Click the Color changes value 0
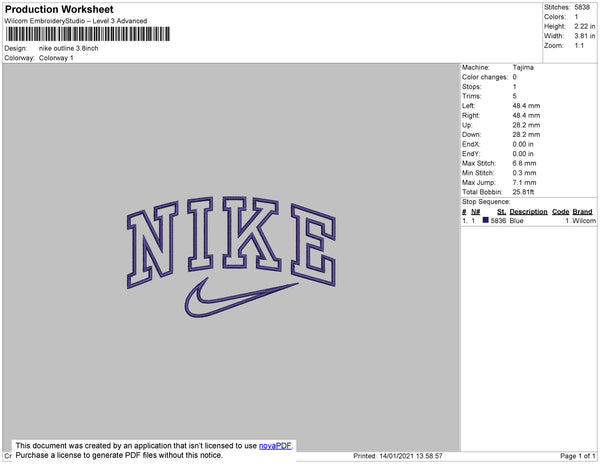 [x=514, y=77]
